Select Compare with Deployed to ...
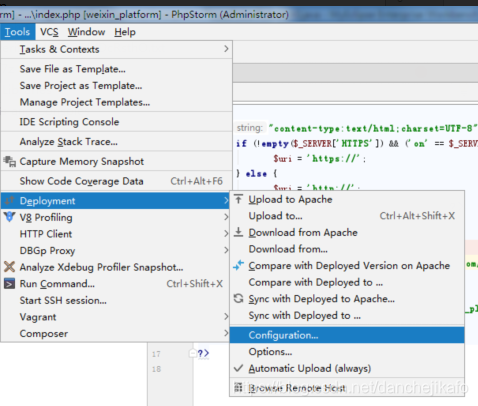This screenshot has height=406, width=478. (x=347, y=282)
